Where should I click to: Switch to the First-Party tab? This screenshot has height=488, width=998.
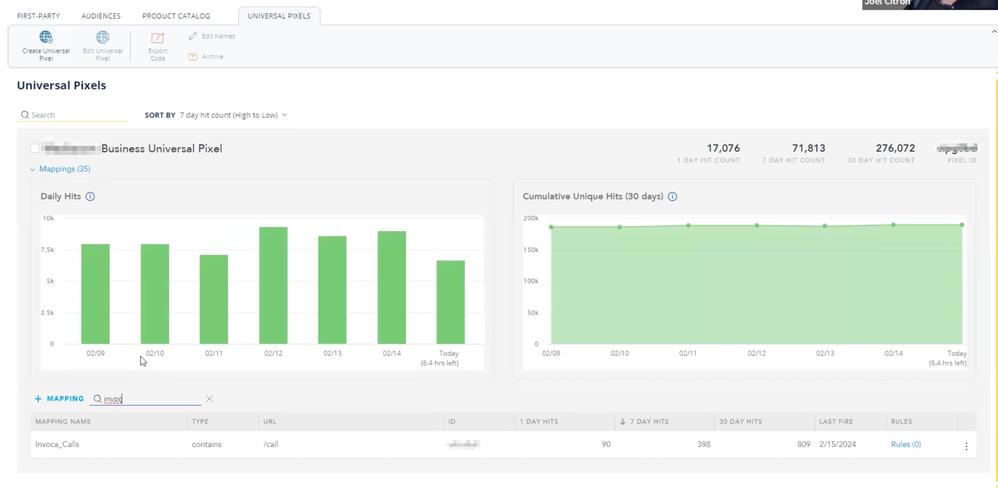38,16
